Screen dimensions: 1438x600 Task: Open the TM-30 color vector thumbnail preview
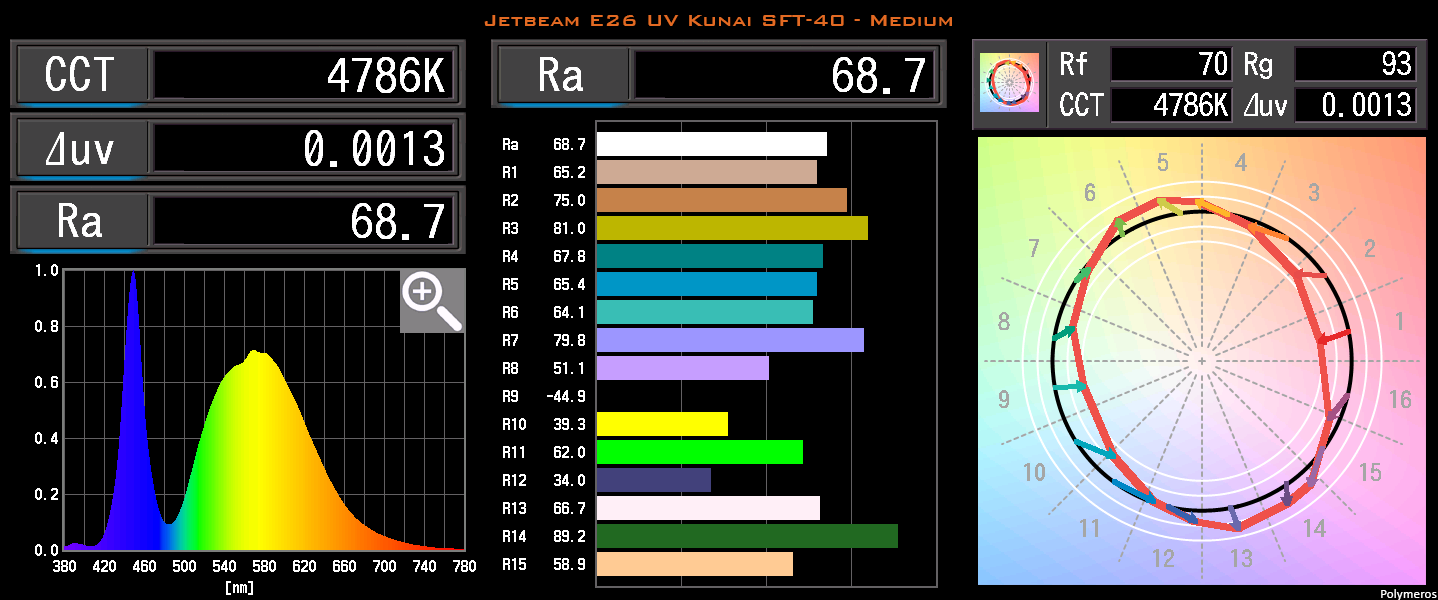(1008, 84)
